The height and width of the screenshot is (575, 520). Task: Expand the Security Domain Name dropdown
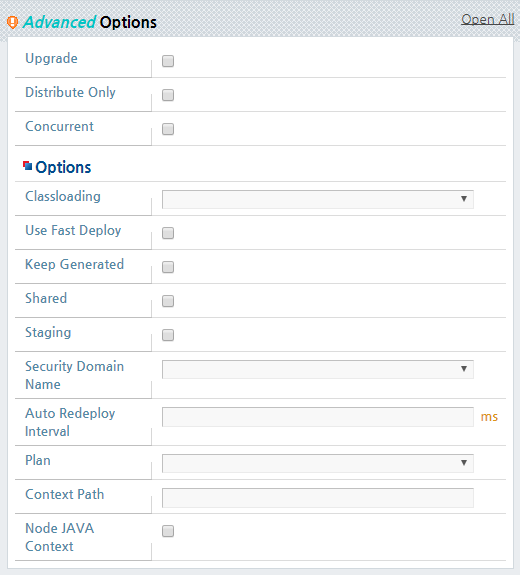[318, 369]
